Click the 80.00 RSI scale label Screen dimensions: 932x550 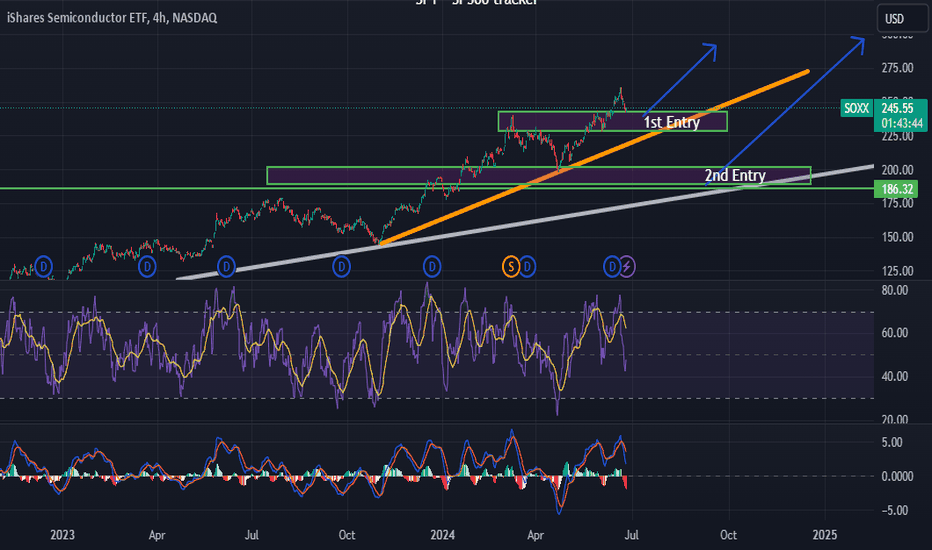pos(895,290)
